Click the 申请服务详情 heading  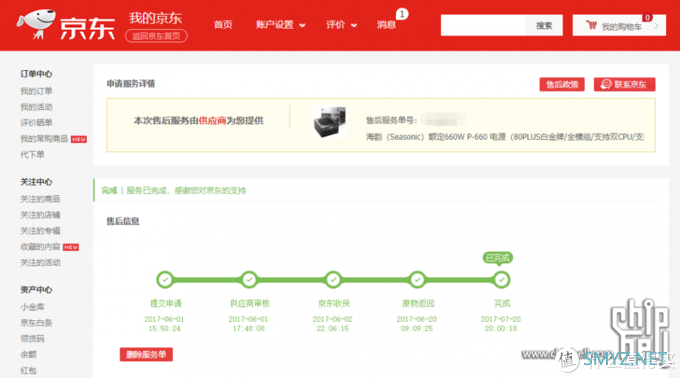coord(131,84)
